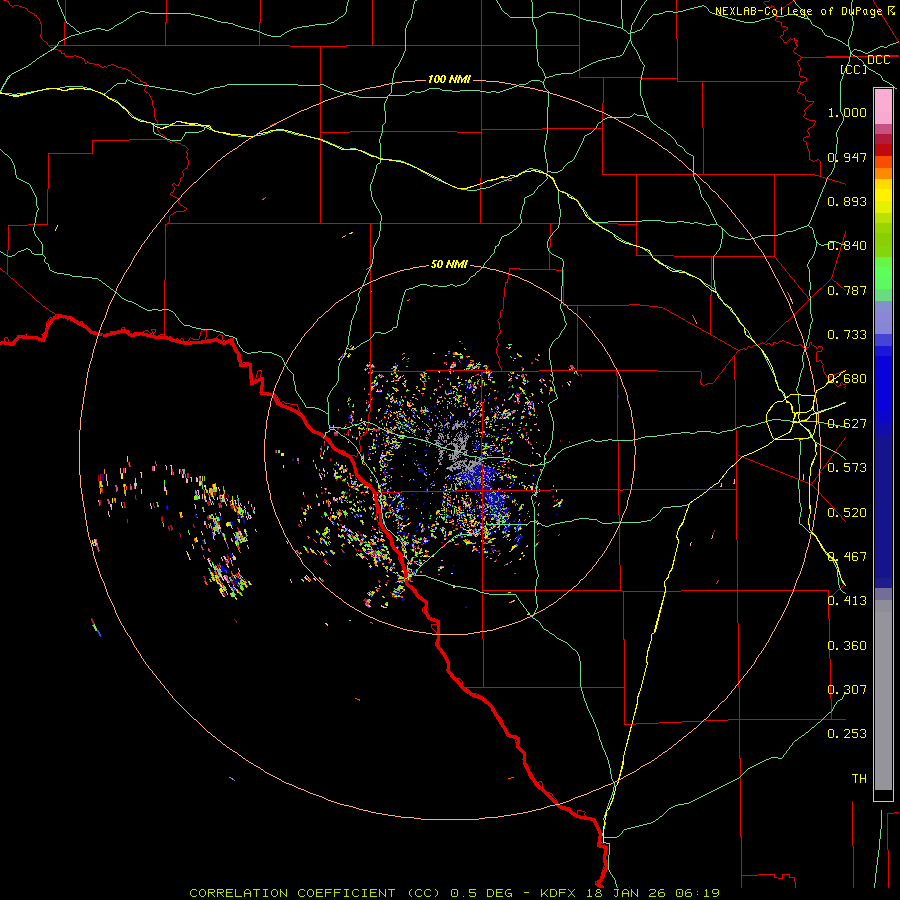900x900 pixels.
Task: Pick the dark red swatch near 0.947
Action: click(x=883, y=150)
